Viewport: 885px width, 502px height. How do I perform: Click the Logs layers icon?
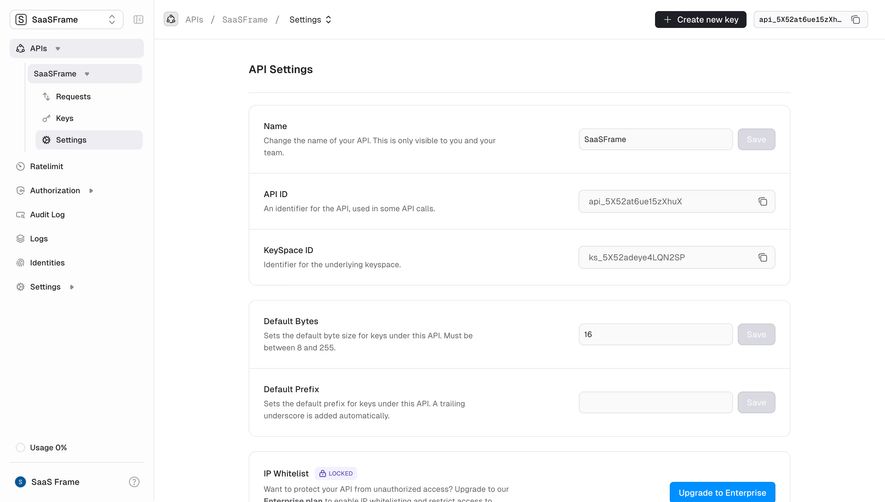coord(20,239)
